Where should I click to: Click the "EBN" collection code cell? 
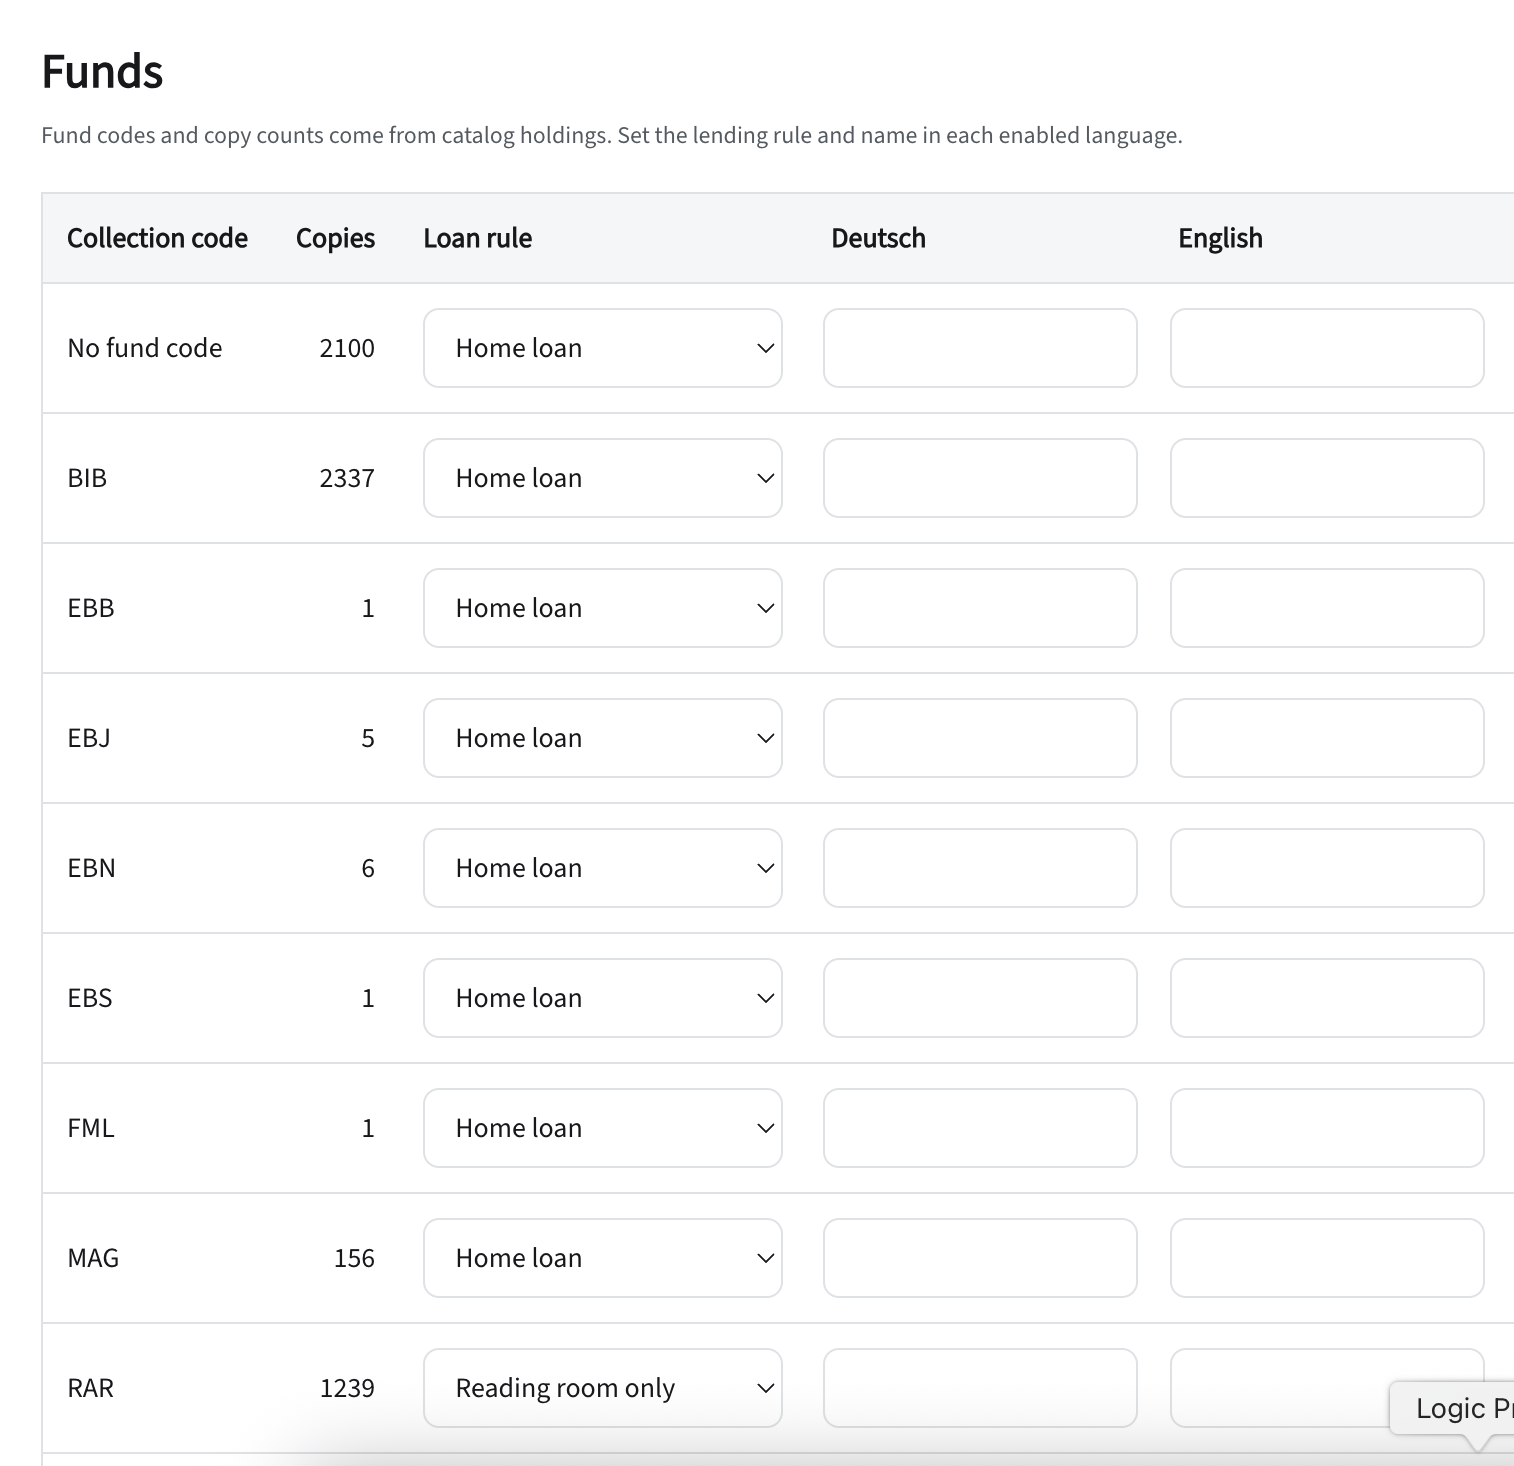[x=92, y=868]
